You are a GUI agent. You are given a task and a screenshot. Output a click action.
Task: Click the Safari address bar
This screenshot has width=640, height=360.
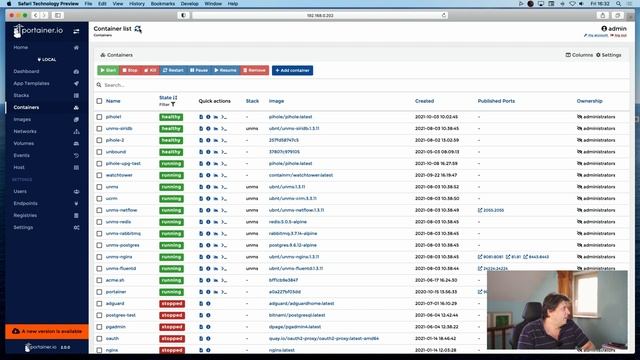pos(320,16)
